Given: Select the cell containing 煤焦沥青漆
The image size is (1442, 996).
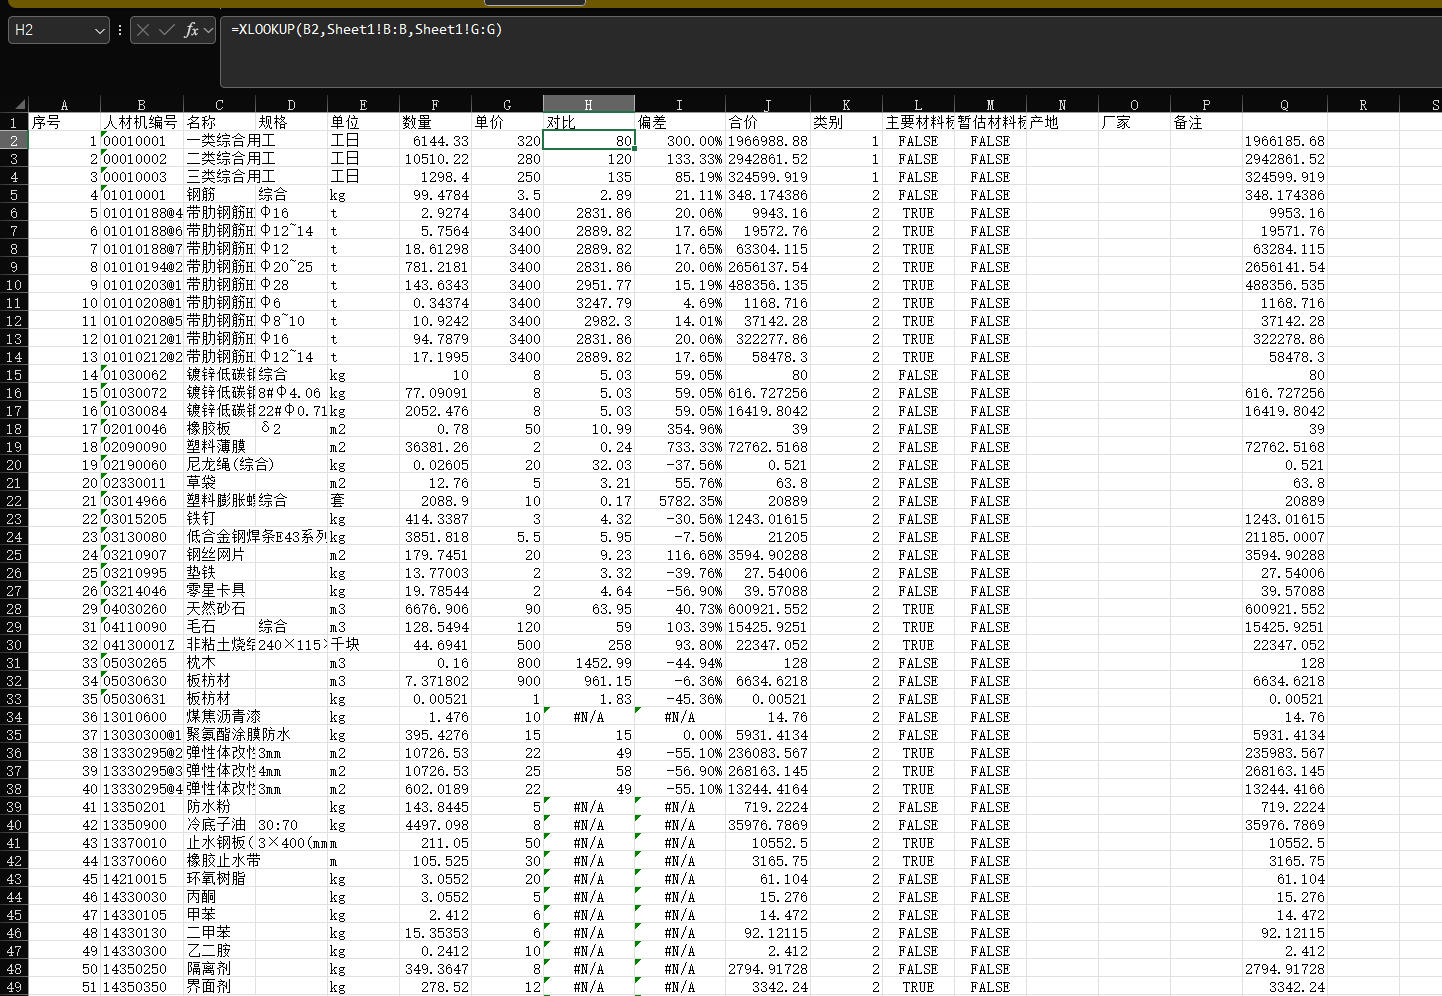Looking at the screenshot, I should tap(219, 717).
